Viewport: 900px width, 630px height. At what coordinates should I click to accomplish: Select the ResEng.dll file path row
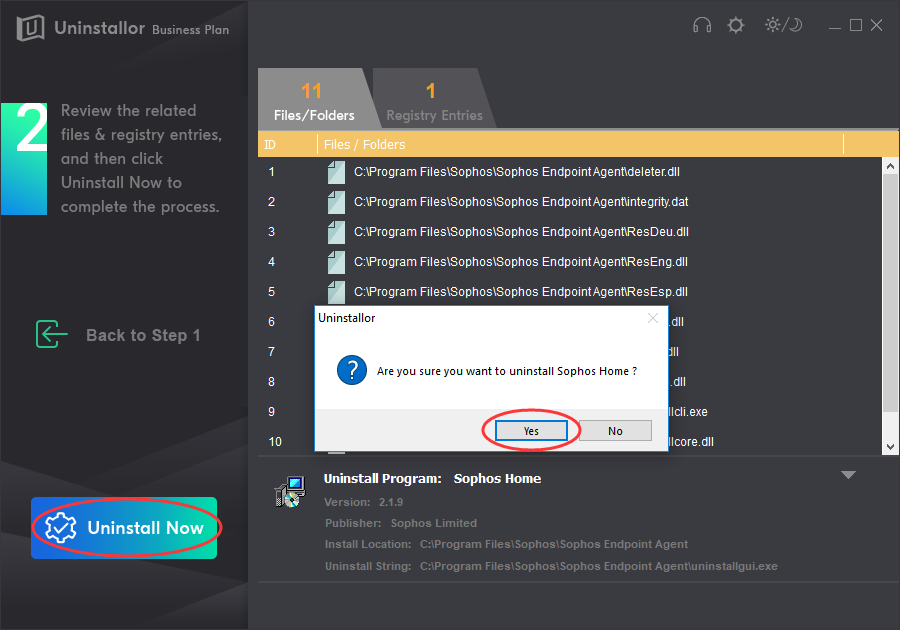click(521, 262)
